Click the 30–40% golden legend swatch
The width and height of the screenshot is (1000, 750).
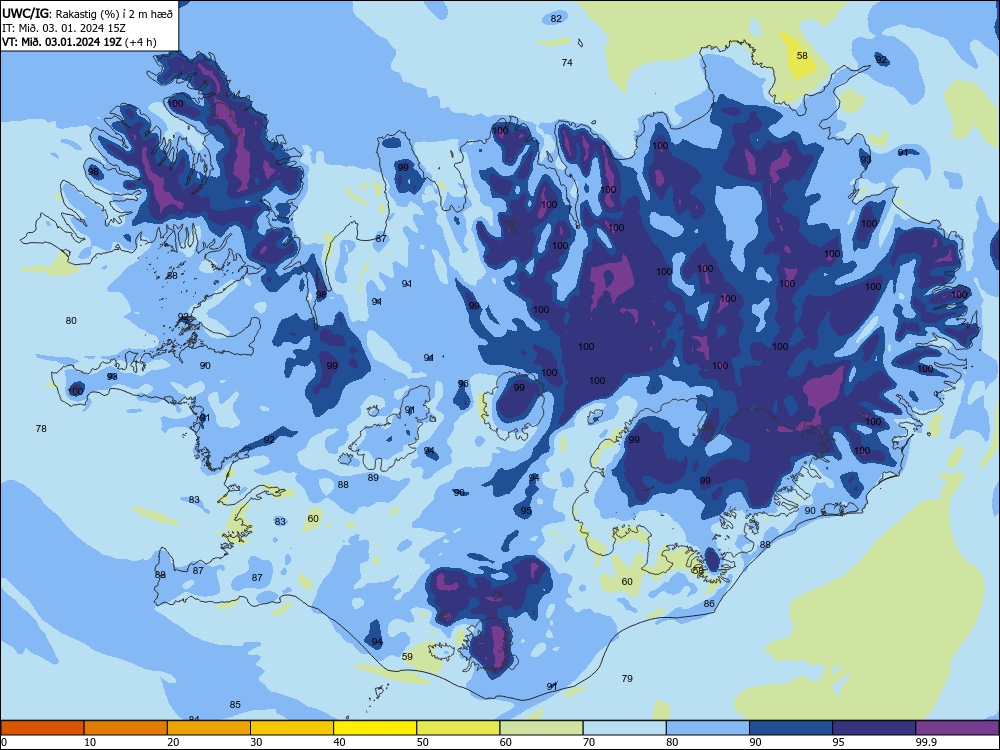tap(292, 728)
